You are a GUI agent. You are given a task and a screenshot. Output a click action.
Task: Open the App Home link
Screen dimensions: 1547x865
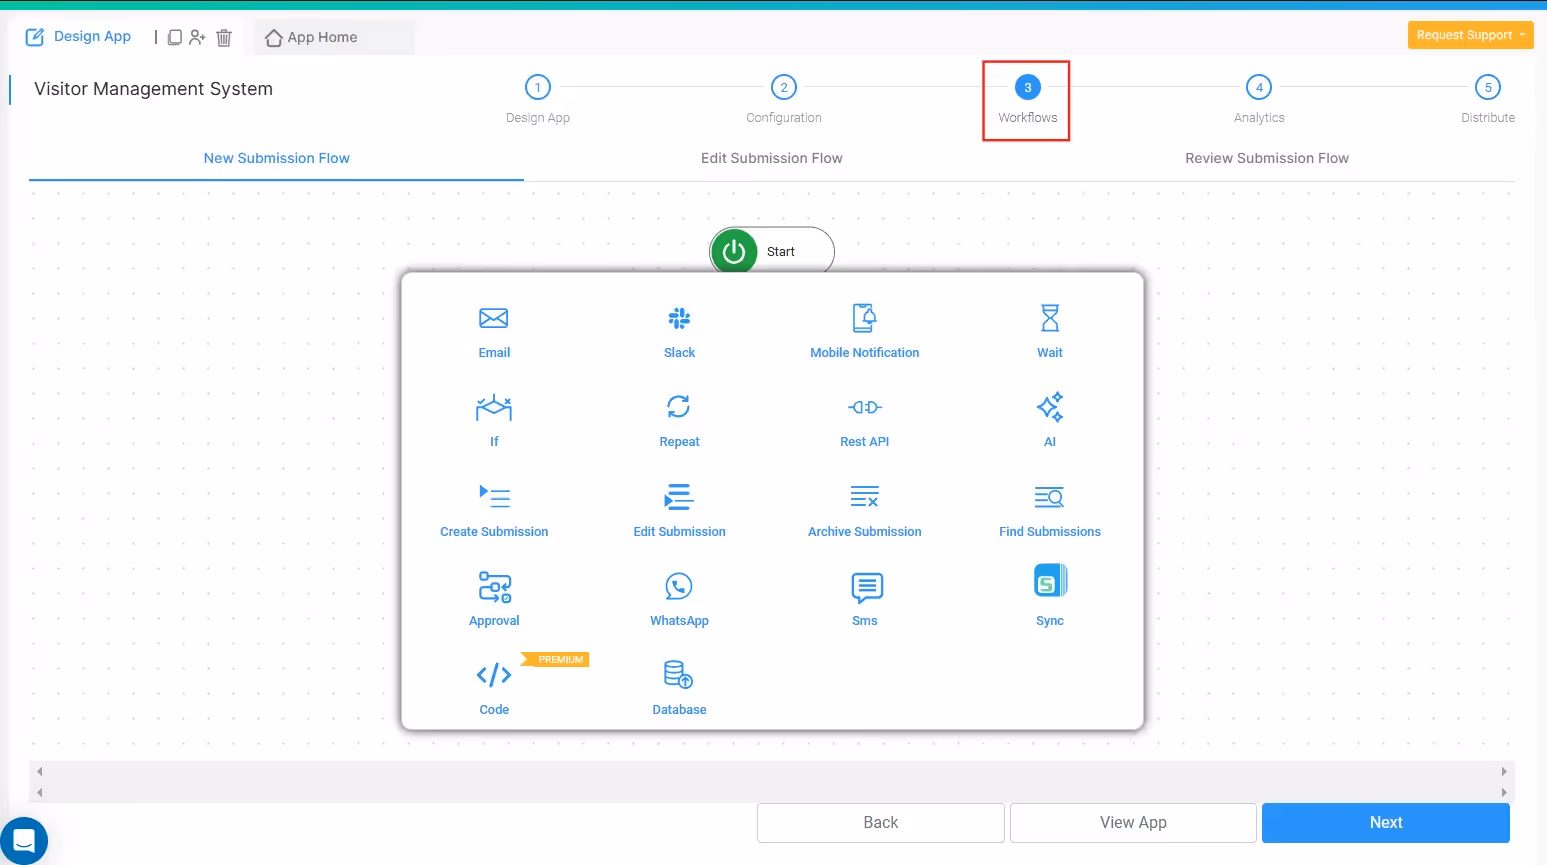[x=322, y=37]
